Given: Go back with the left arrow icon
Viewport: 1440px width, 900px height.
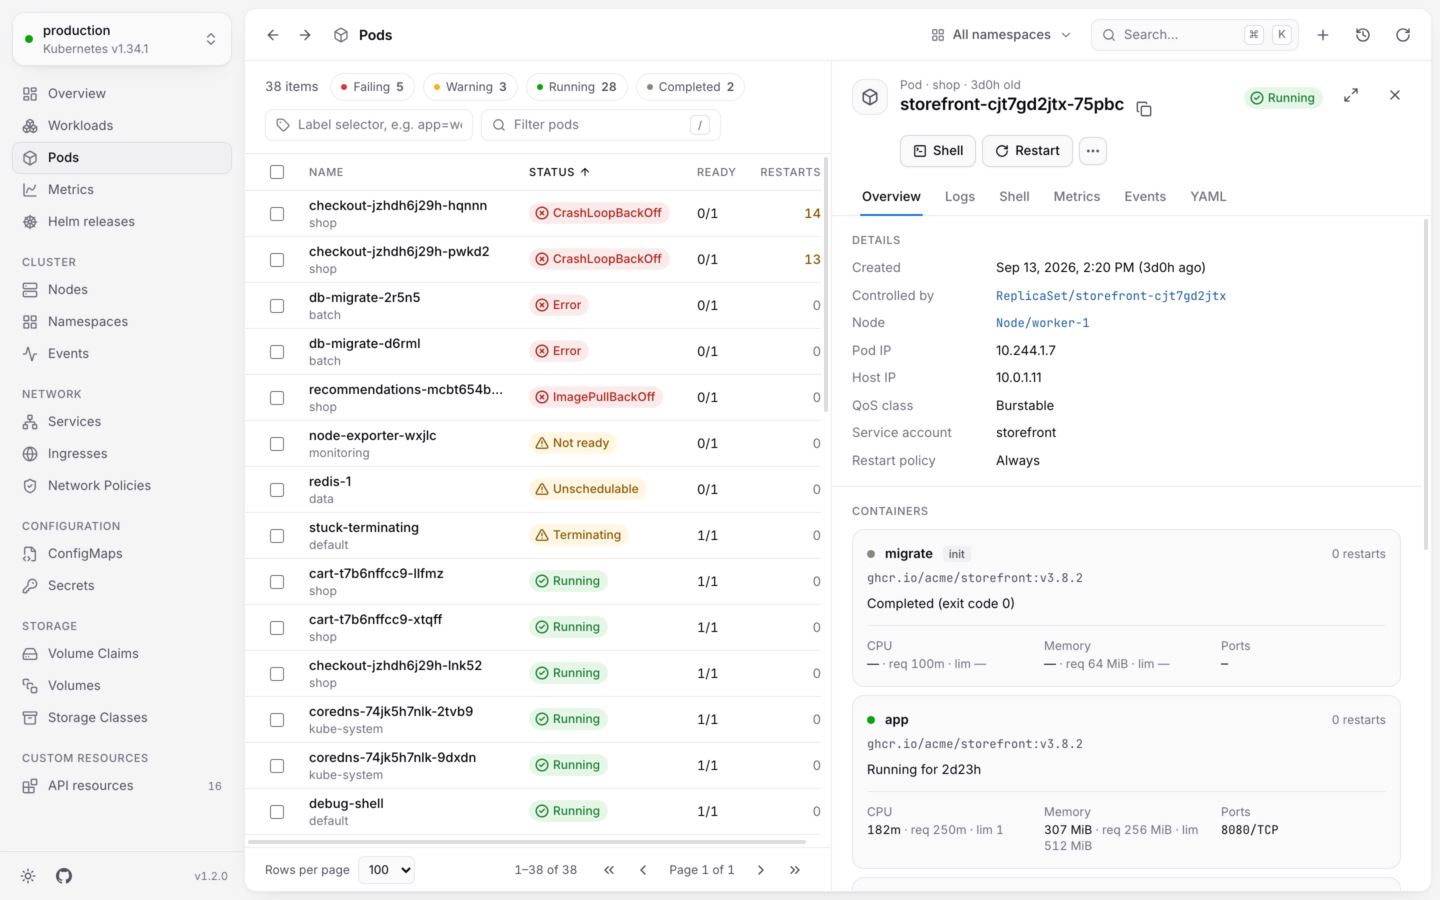Looking at the screenshot, I should [x=273, y=35].
